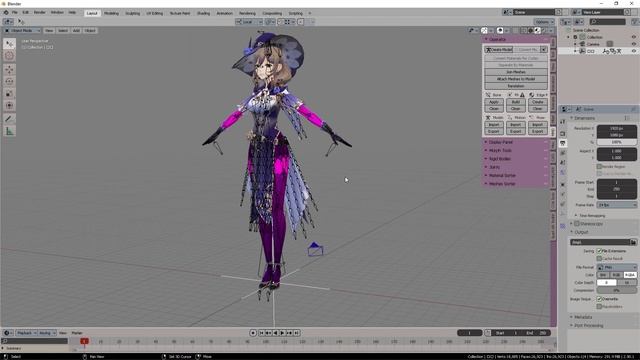This screenshot has width=640, height=360.
Task: Select the Cursor tool in the toolbar
Action: pyautogui.click(x=9, y=56)
